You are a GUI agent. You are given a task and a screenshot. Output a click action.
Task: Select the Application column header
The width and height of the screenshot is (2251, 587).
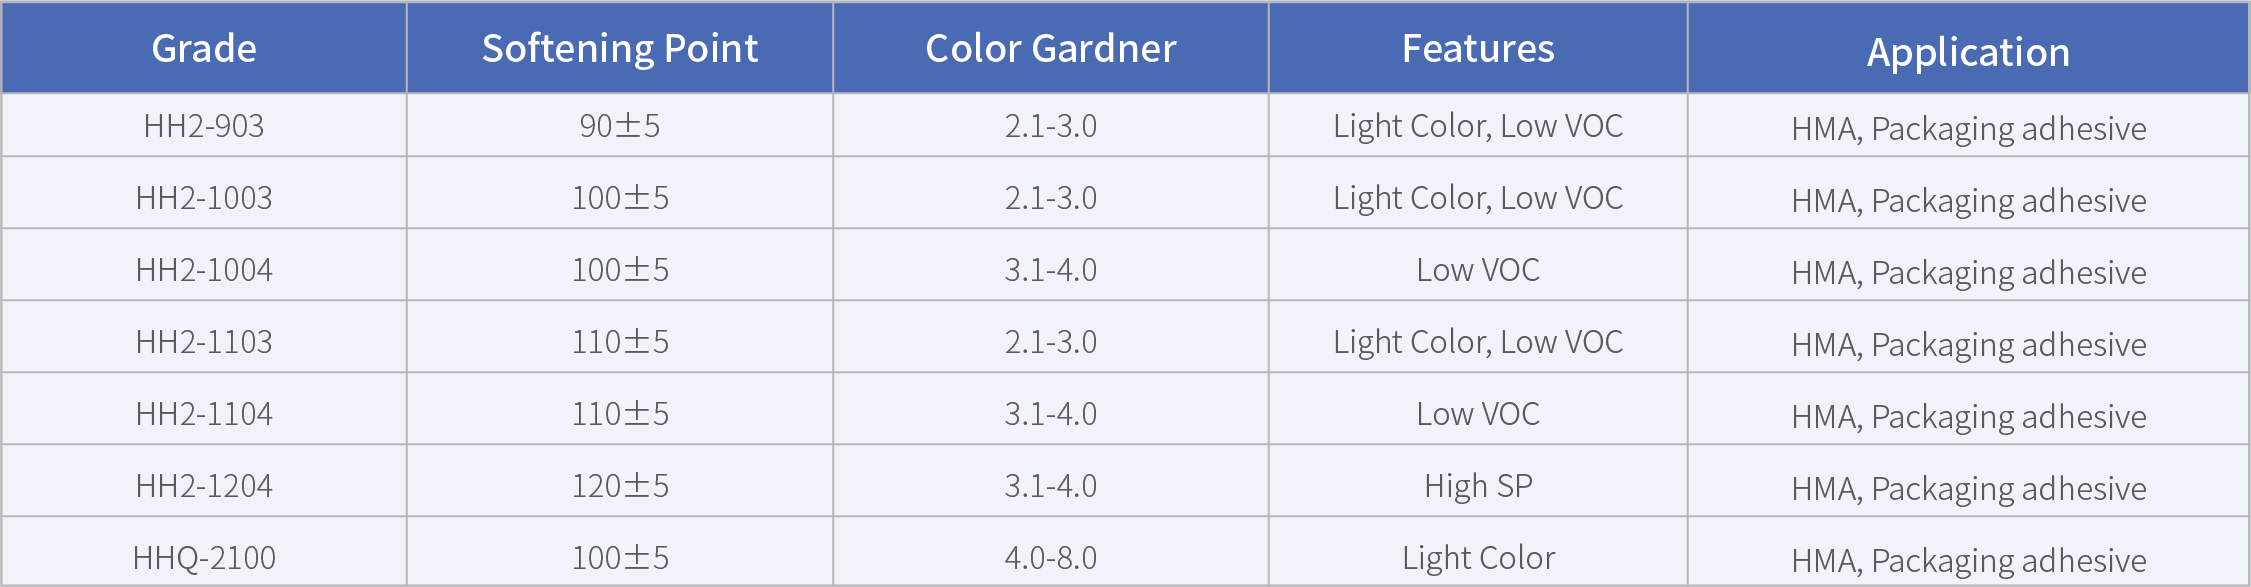point(1968,51)
